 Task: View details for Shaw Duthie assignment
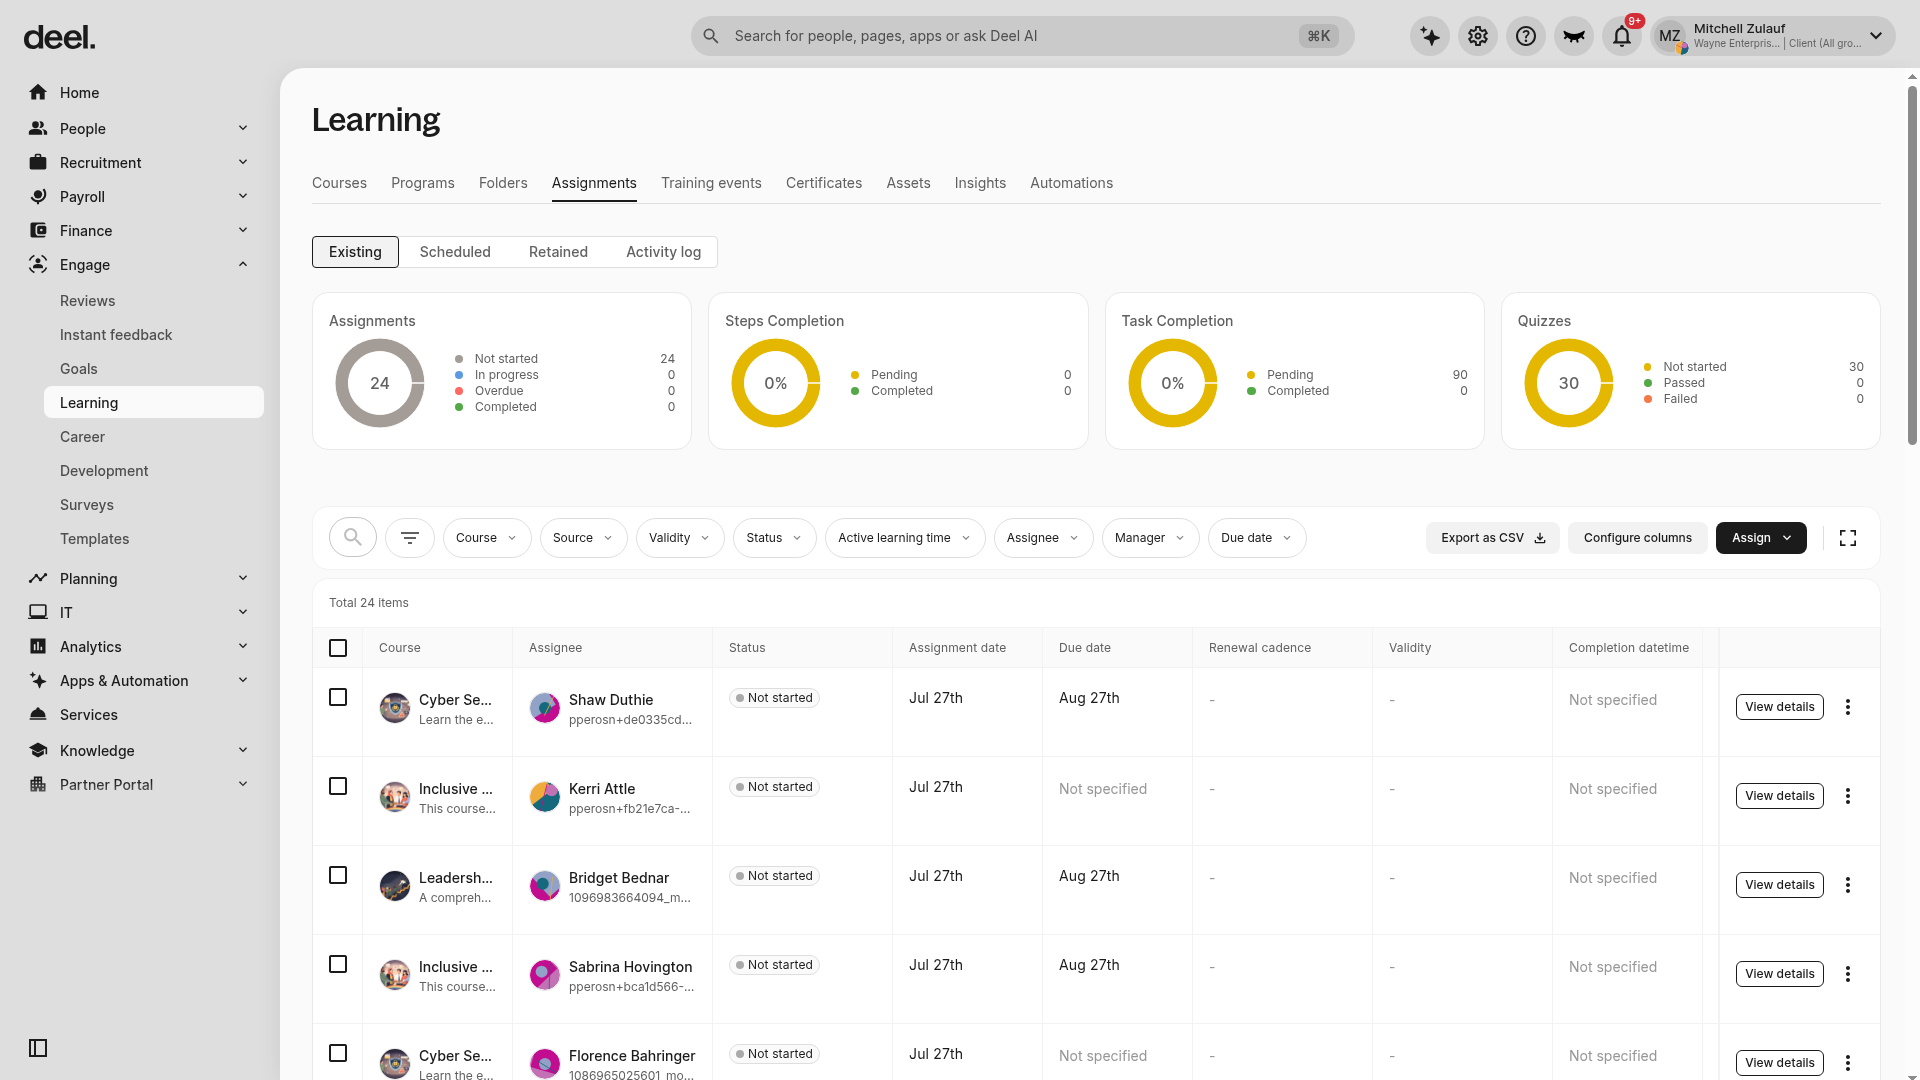pos(1780,707)
